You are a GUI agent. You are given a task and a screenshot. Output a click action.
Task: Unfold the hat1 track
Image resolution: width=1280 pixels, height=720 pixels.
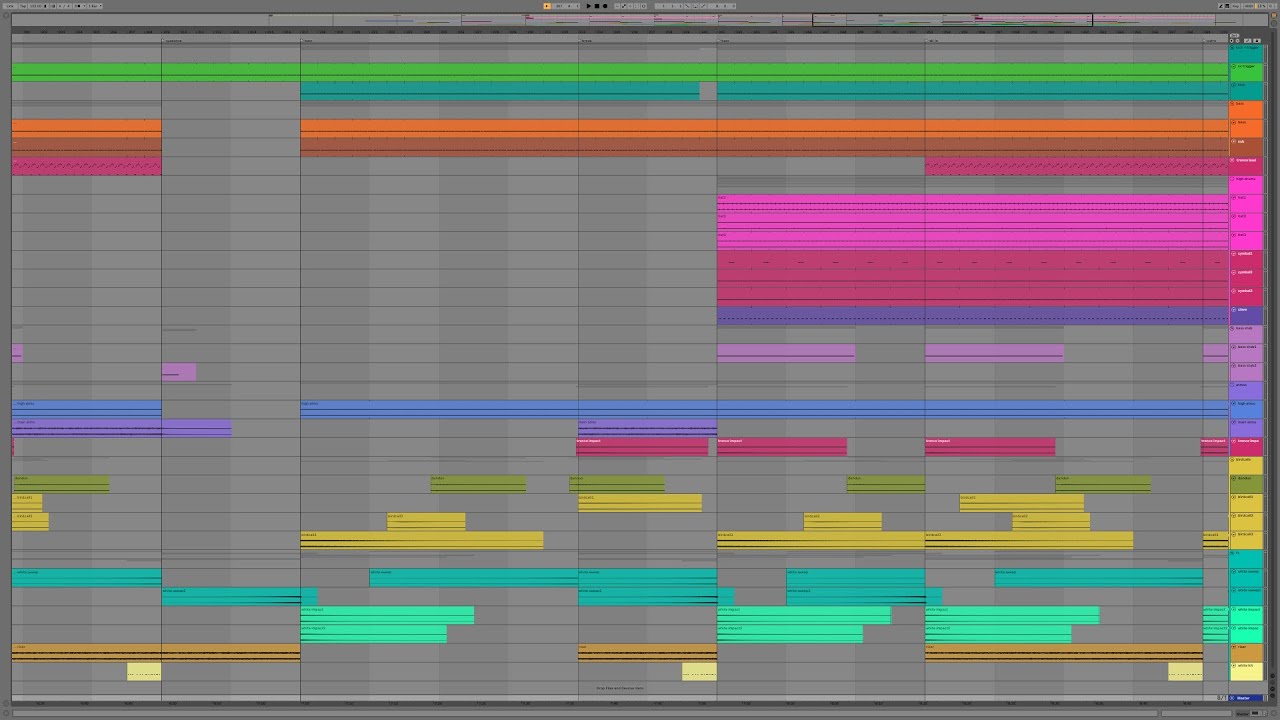point(1233,197)
